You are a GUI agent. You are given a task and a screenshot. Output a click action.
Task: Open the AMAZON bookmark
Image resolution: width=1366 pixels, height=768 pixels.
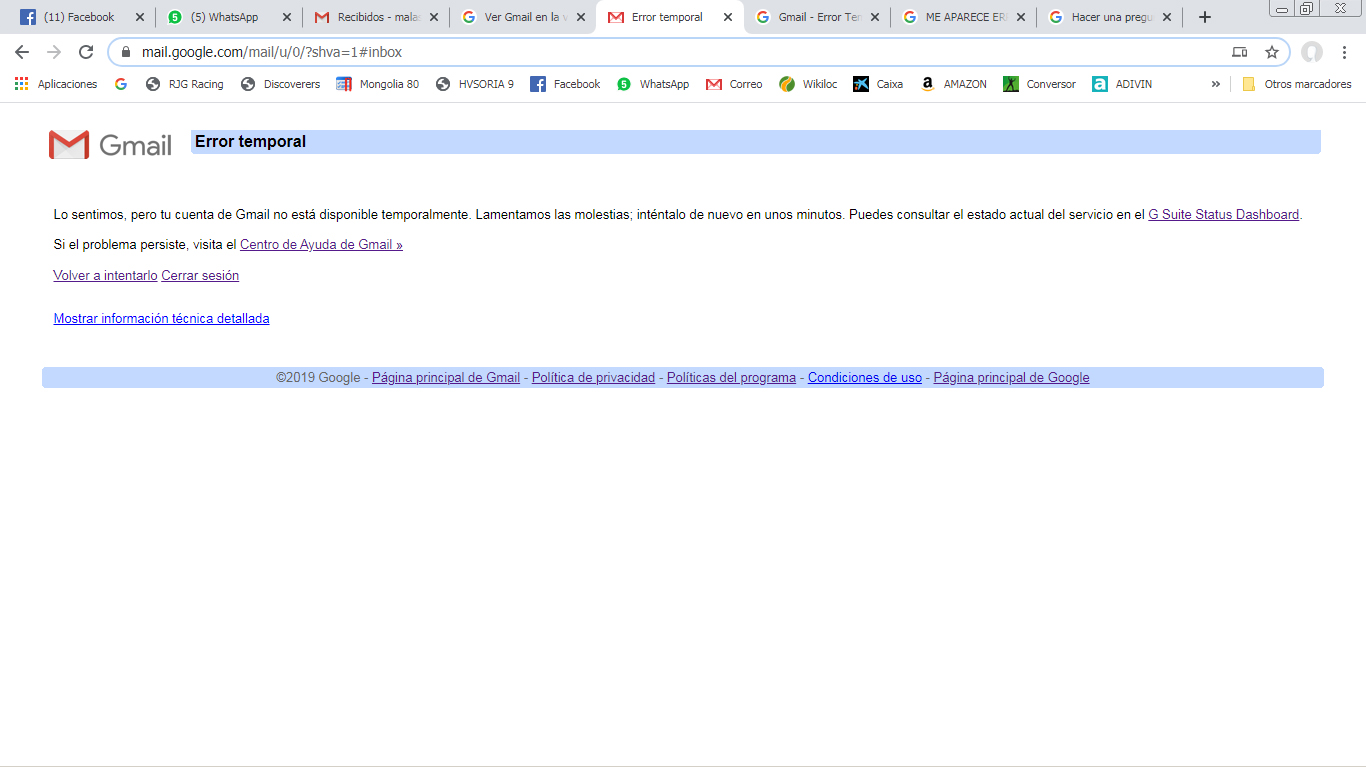953,84
